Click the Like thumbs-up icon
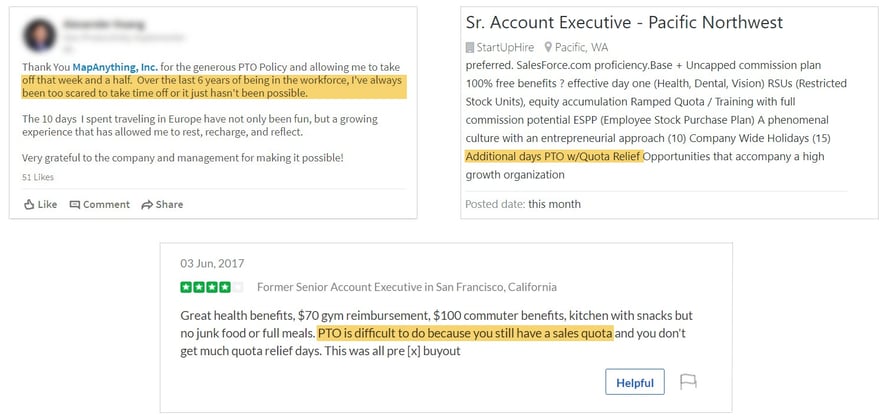Viewport: 888px width, 420px height. tap(29, 204)
